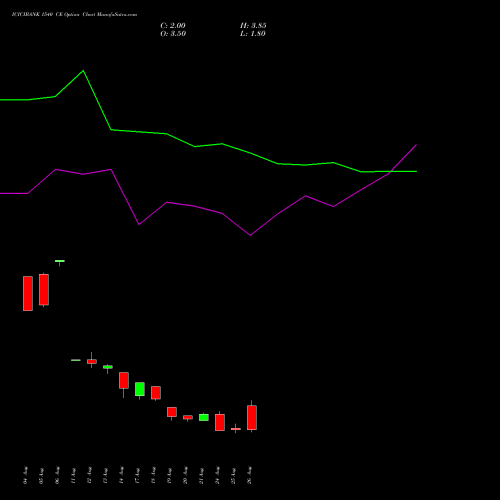Click the 17 Aug date label

tap(138, 475)
